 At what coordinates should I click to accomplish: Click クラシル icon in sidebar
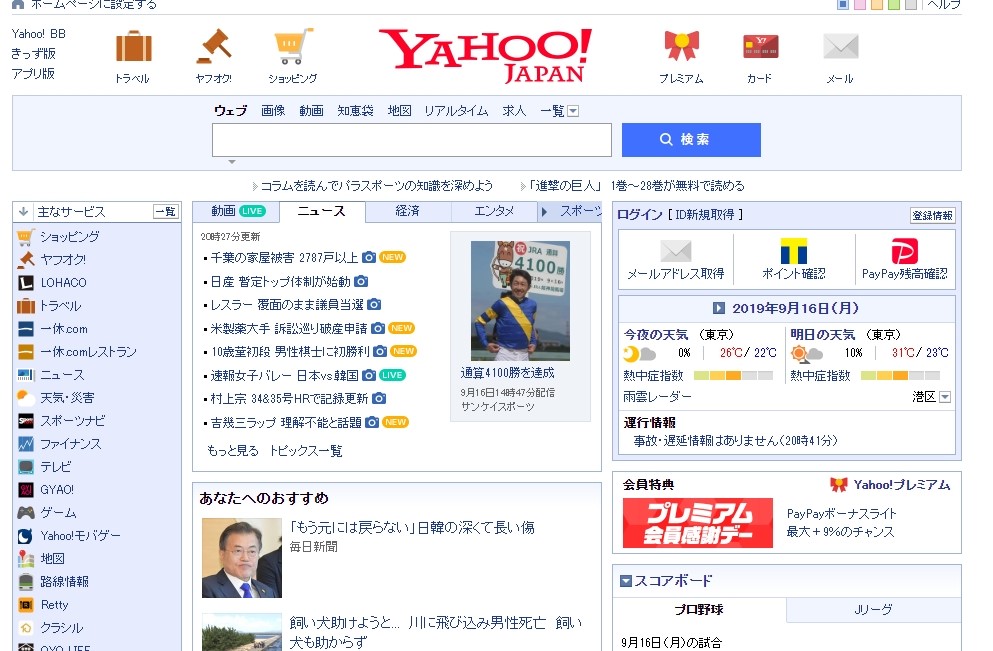(x=25, y=628)
